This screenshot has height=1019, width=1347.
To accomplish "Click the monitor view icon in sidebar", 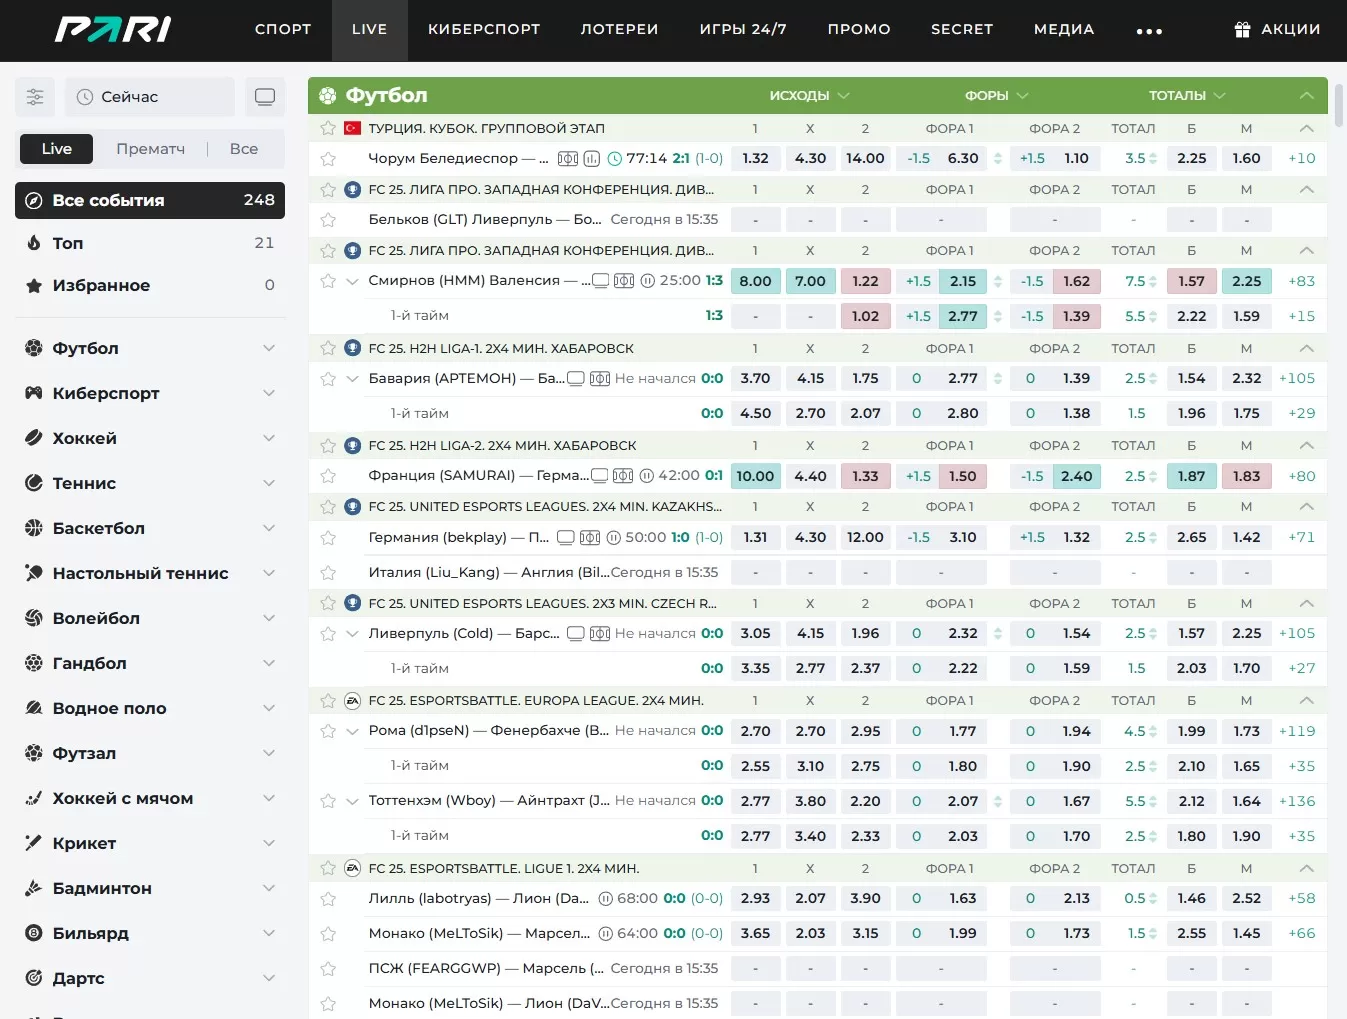I will tap(265, 97).
